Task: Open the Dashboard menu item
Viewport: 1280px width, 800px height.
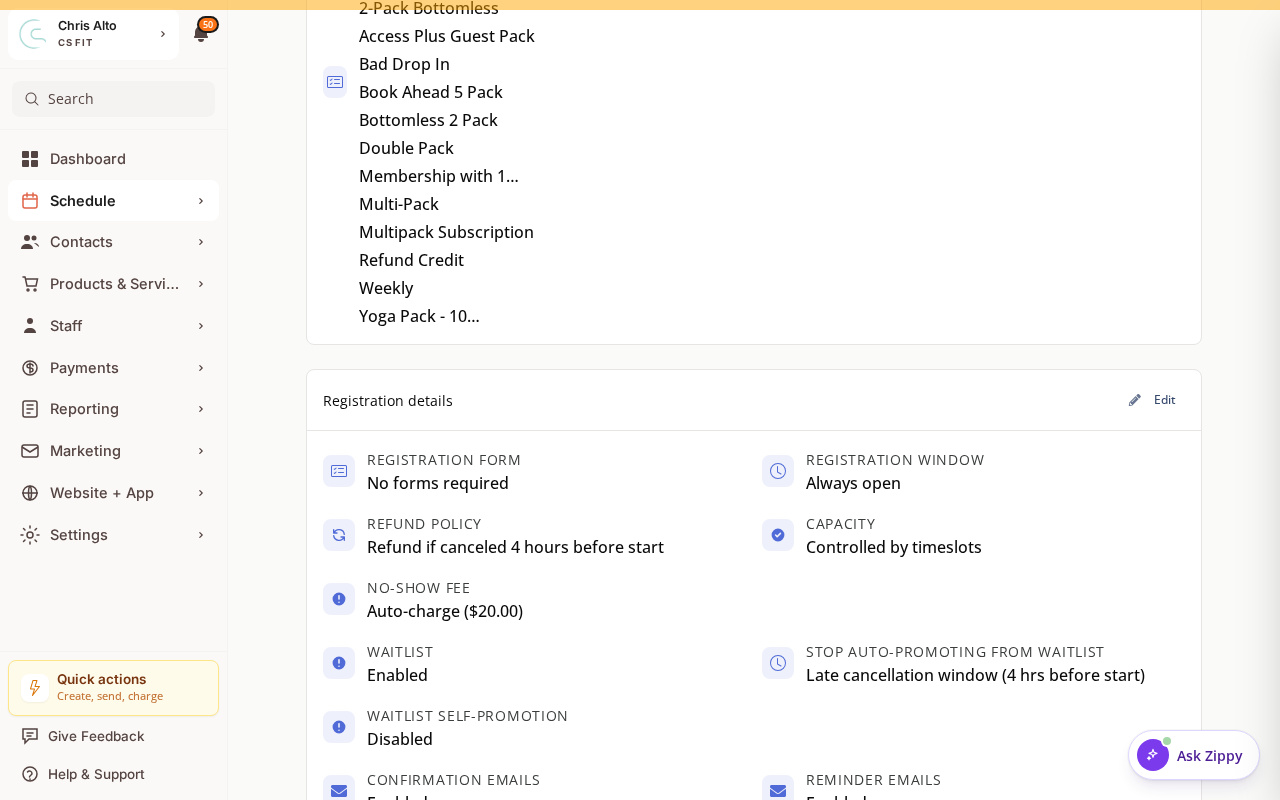Action: [113, 159]
